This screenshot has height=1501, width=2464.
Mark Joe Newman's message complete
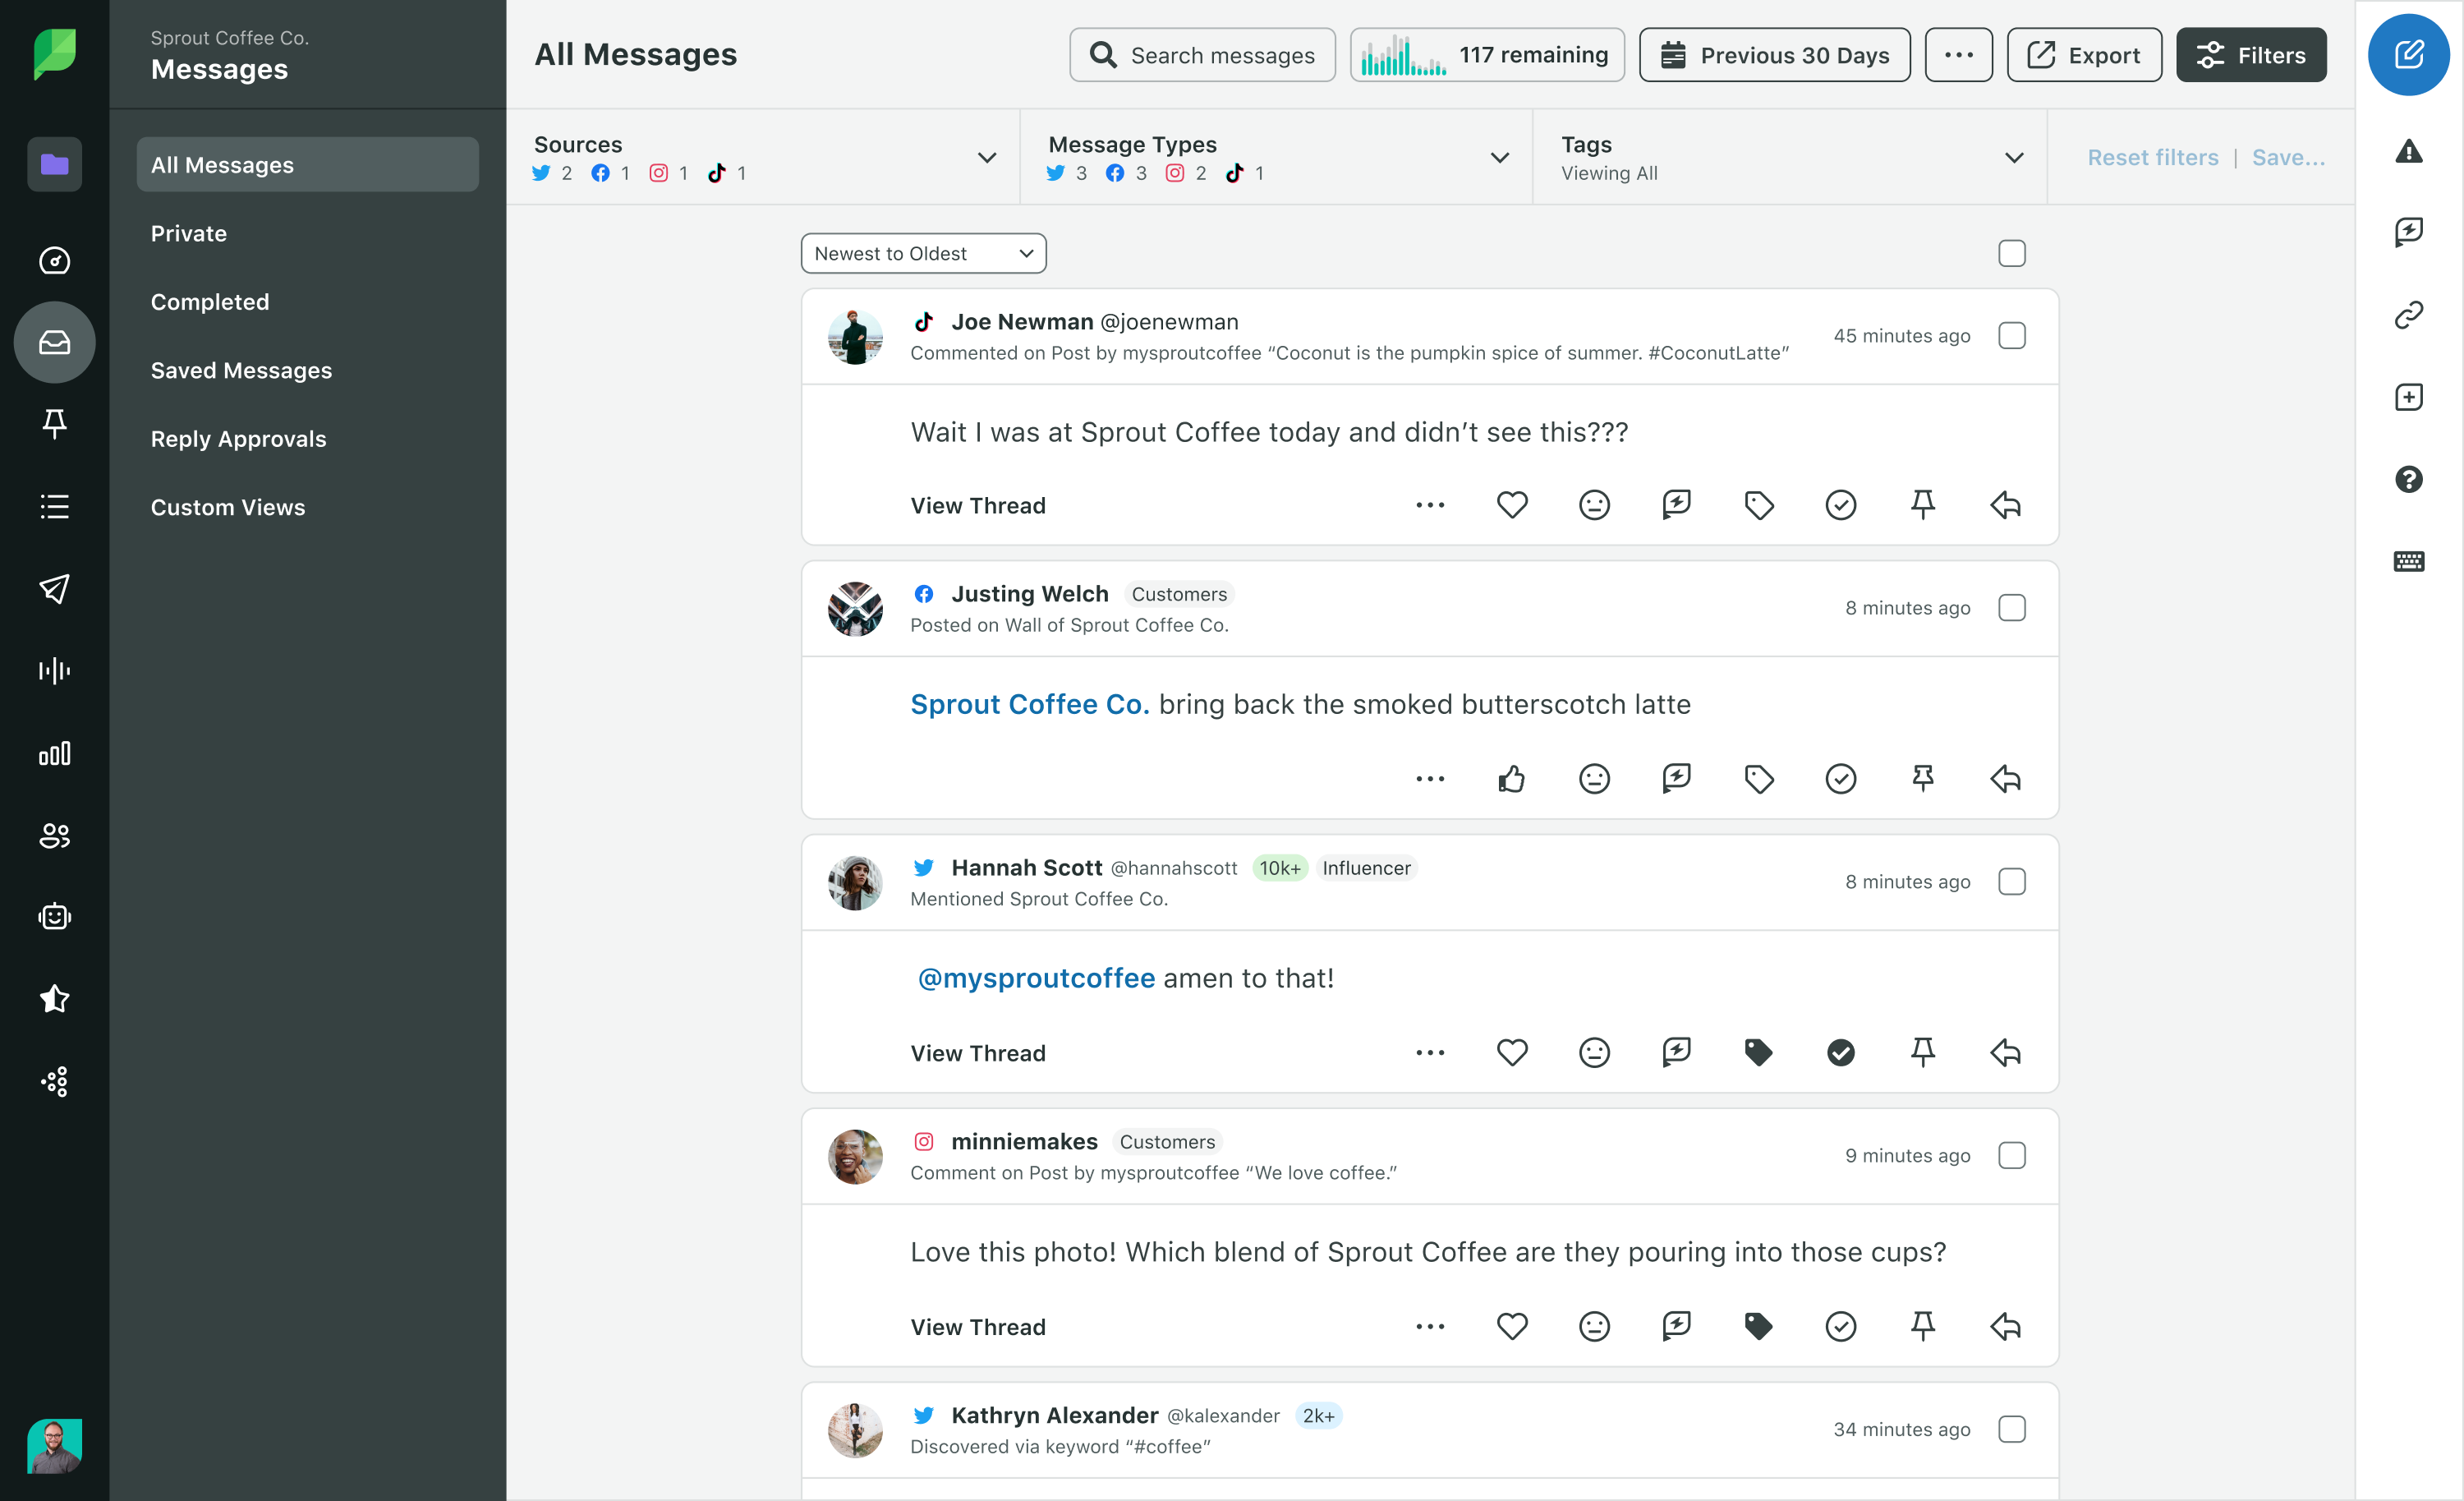pos(1840,505)
